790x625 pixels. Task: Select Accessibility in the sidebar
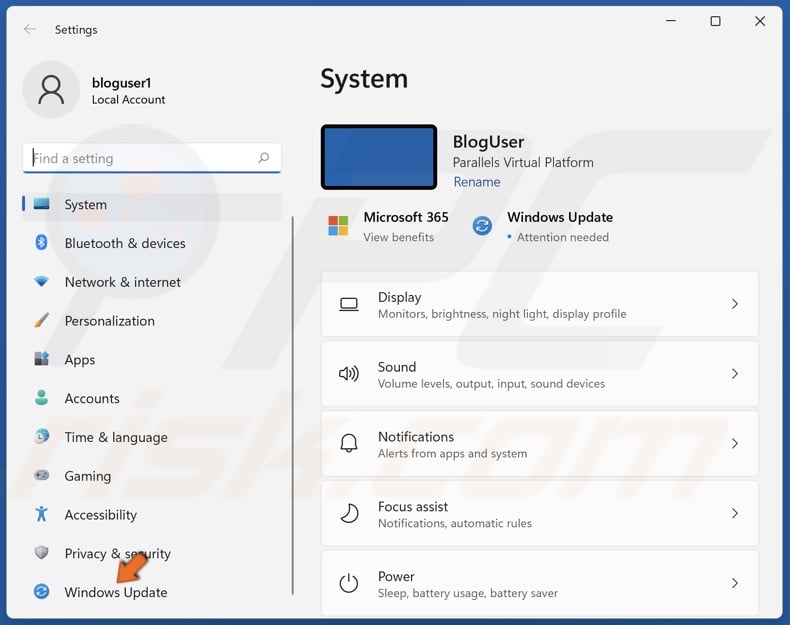[152, 515]
